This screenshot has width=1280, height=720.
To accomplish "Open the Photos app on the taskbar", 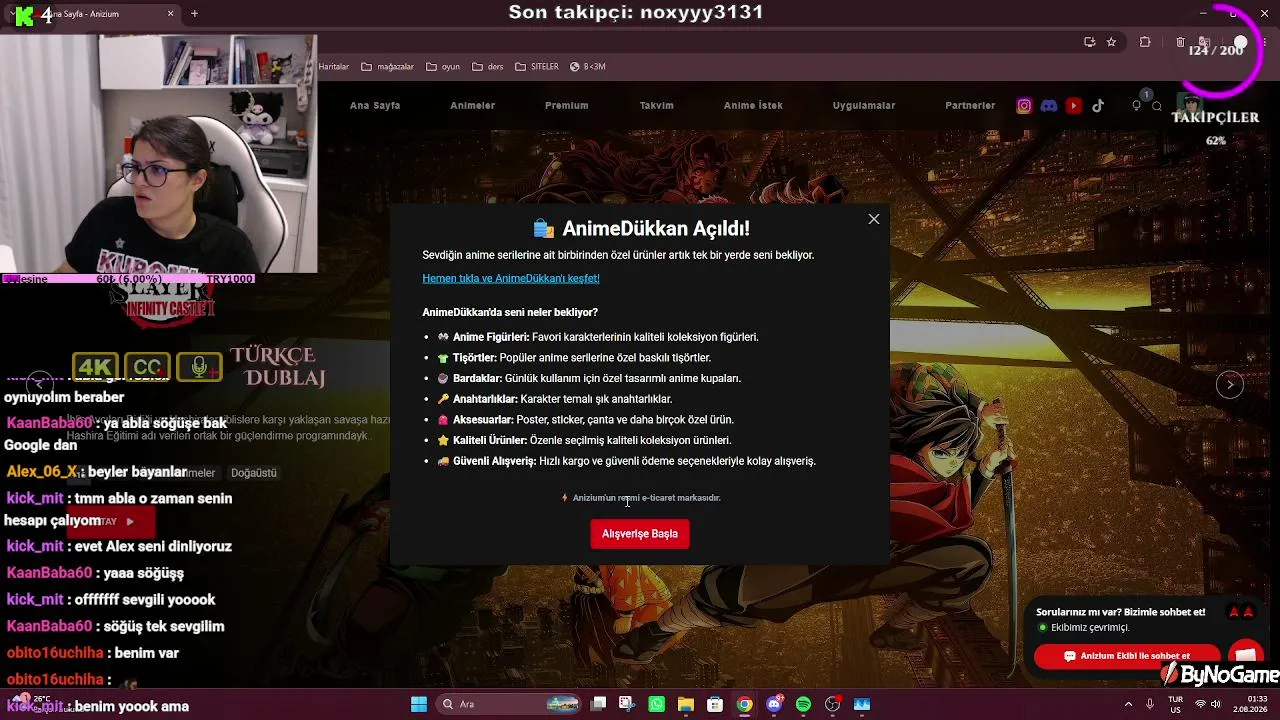I will point(862,704).
